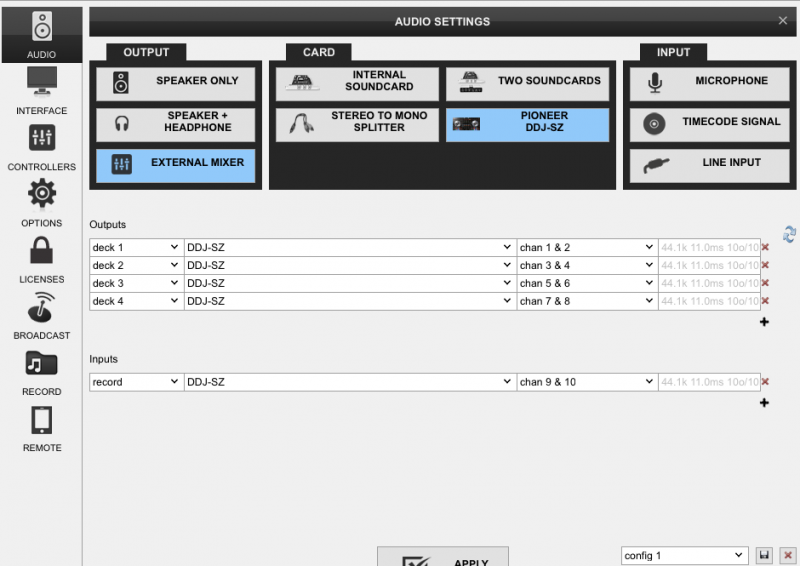The width and height of the screenshot is (800, 566).
Task: Open the chan 5 & 6 dropdown
Action: click(587, 283)
